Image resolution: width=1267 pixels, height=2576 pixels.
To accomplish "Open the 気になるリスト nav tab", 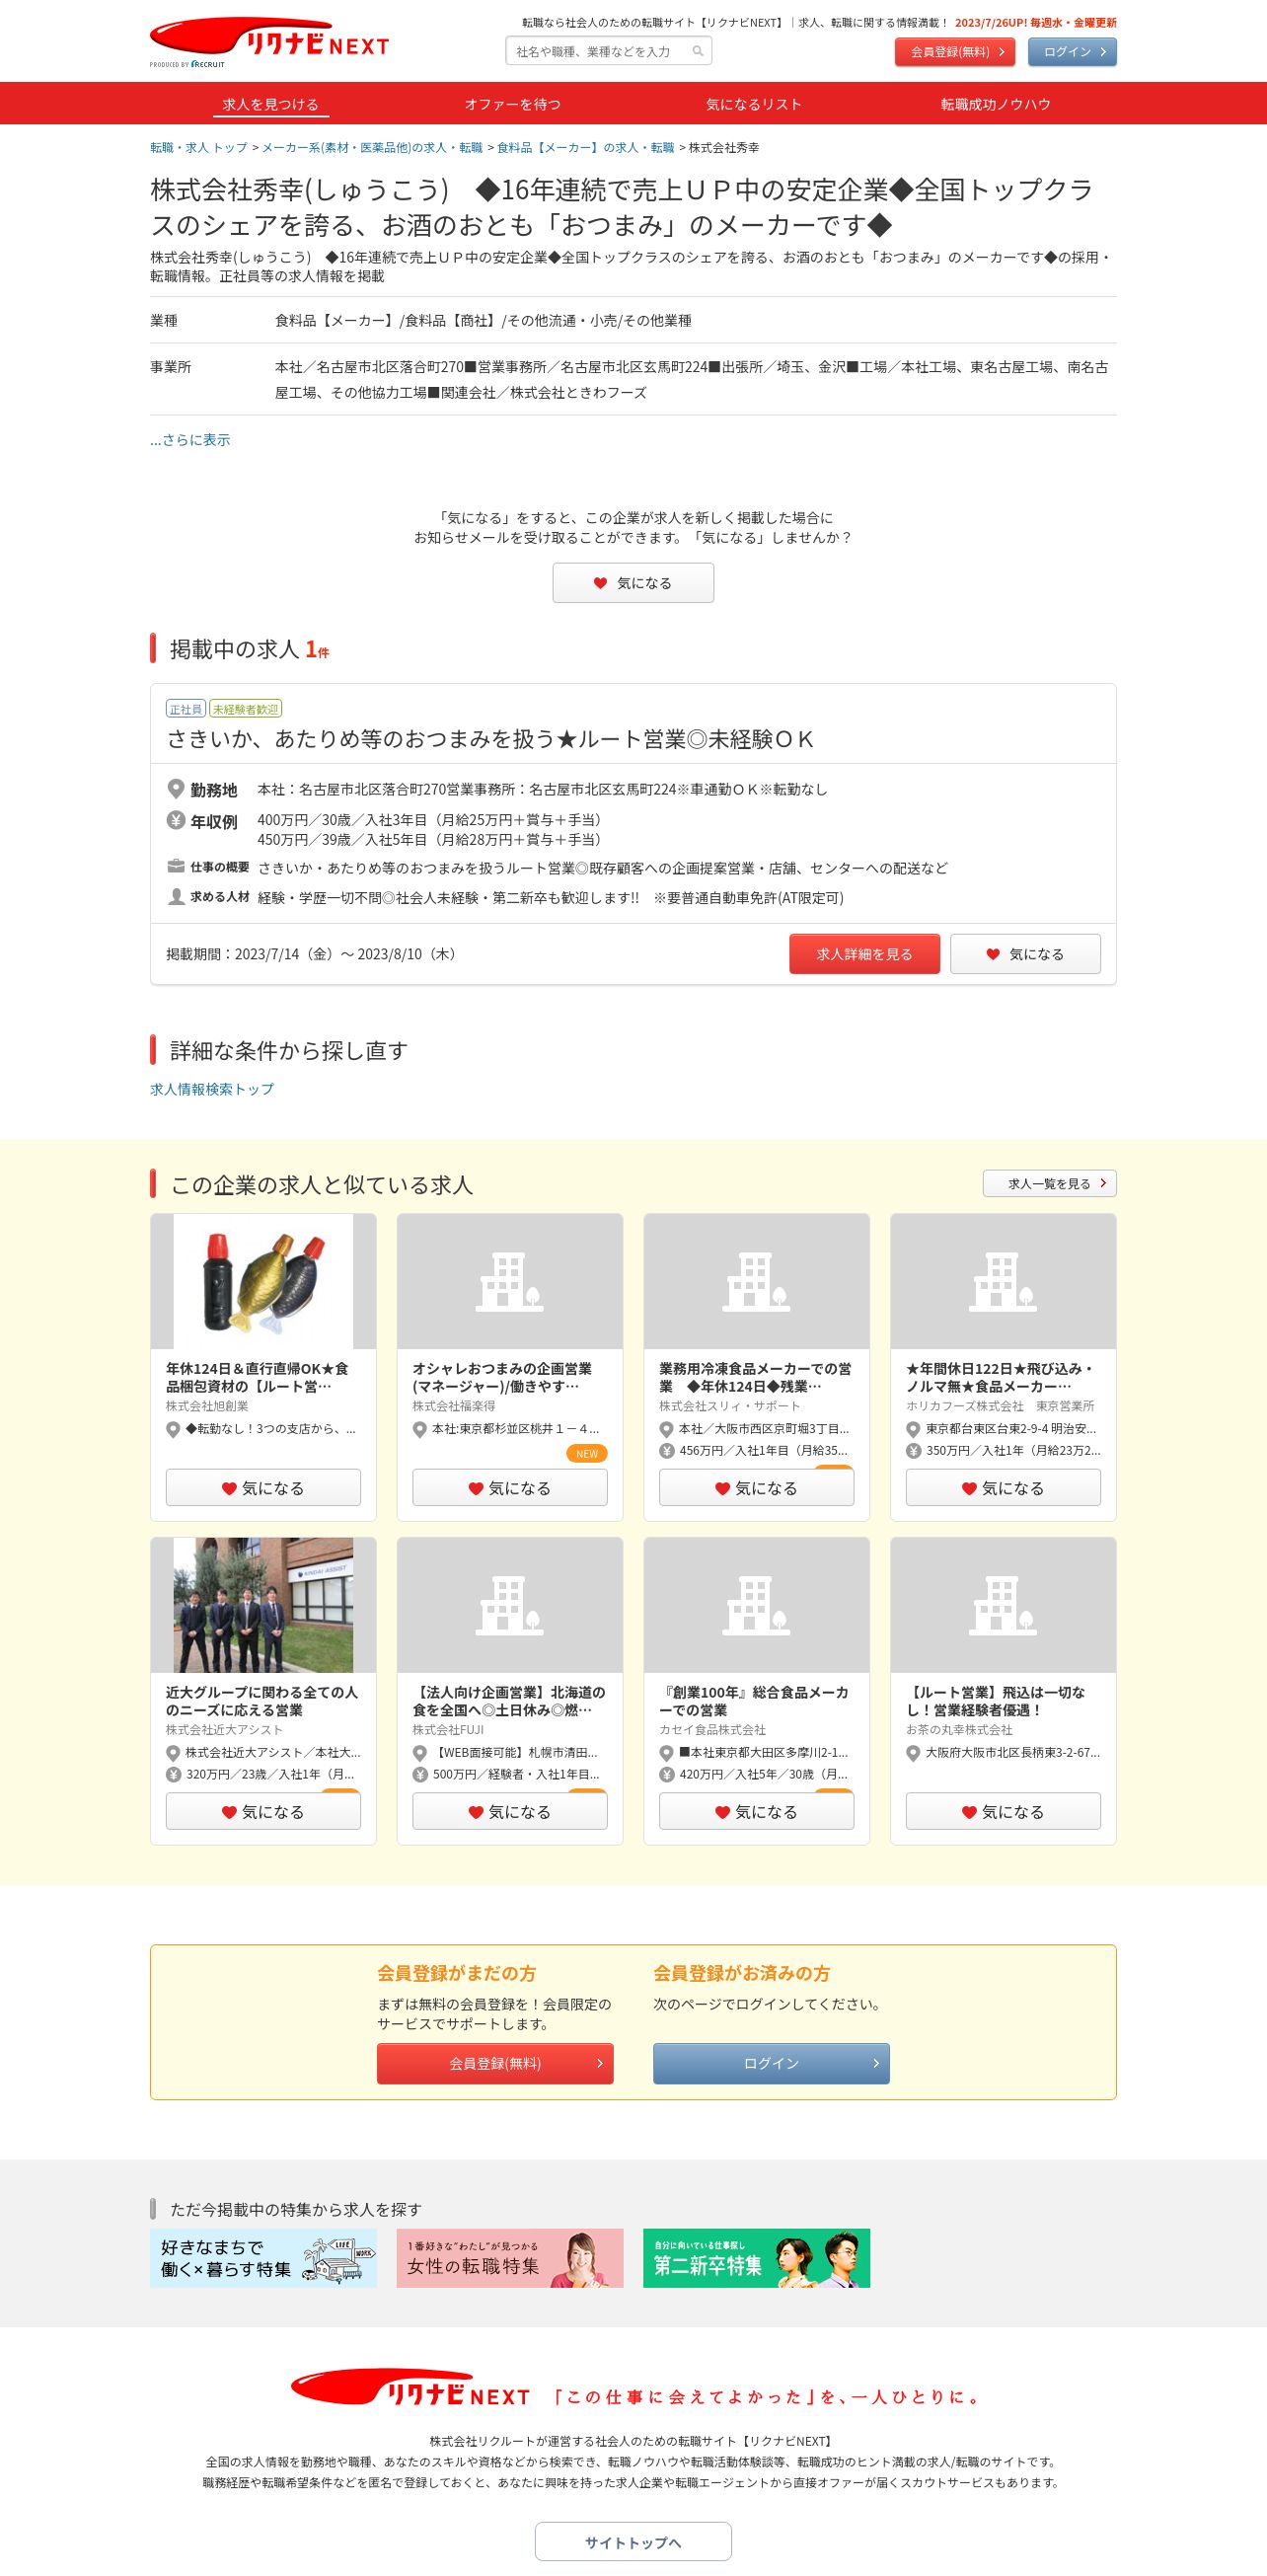I will pyautogui.click(x=754, y=104).
